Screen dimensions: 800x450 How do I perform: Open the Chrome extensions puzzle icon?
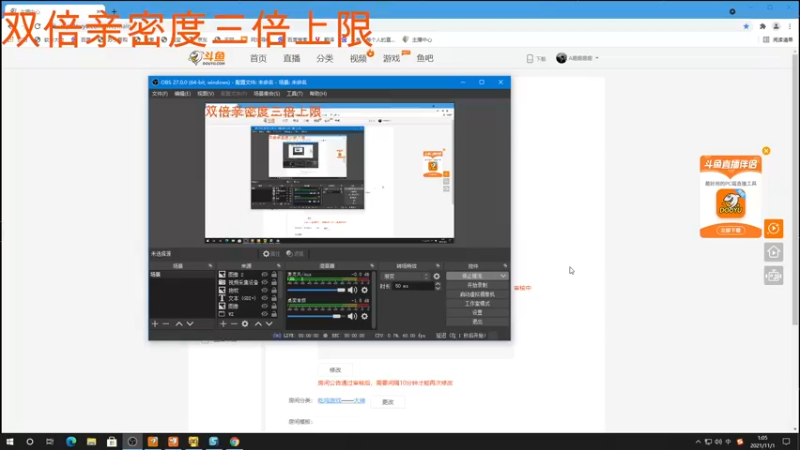tap(762, 26)
